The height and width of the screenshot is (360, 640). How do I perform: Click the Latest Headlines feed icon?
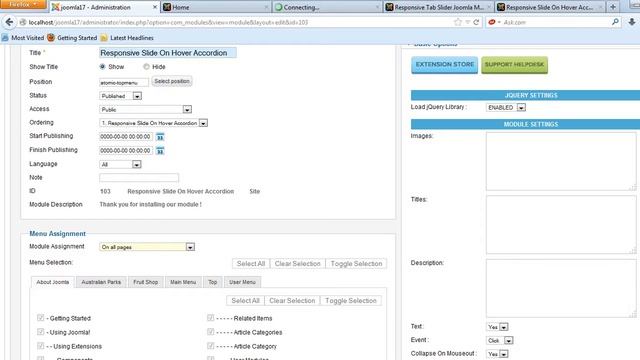click(x=104, y=38)
